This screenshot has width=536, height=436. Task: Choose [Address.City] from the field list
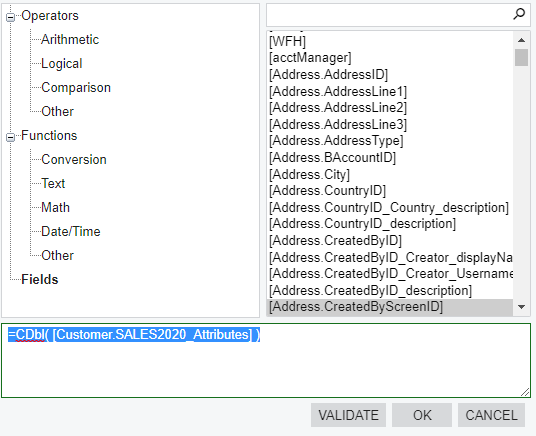[309, 174]
